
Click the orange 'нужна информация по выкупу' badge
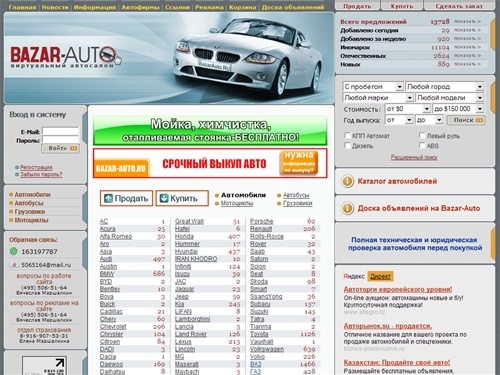[299, 163]
